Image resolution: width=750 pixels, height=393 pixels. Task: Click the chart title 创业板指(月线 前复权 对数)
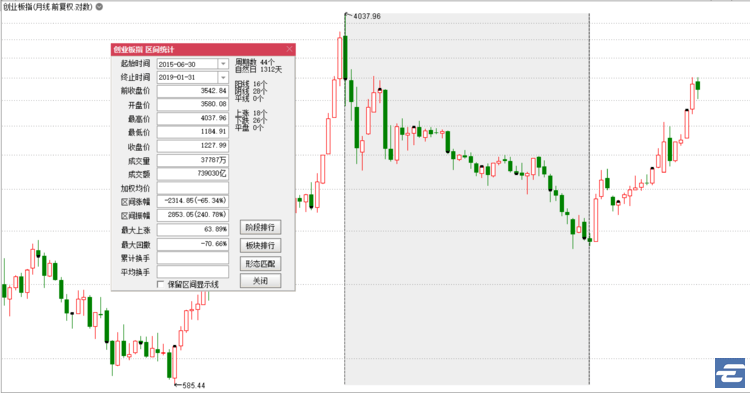tap(48, 7)
